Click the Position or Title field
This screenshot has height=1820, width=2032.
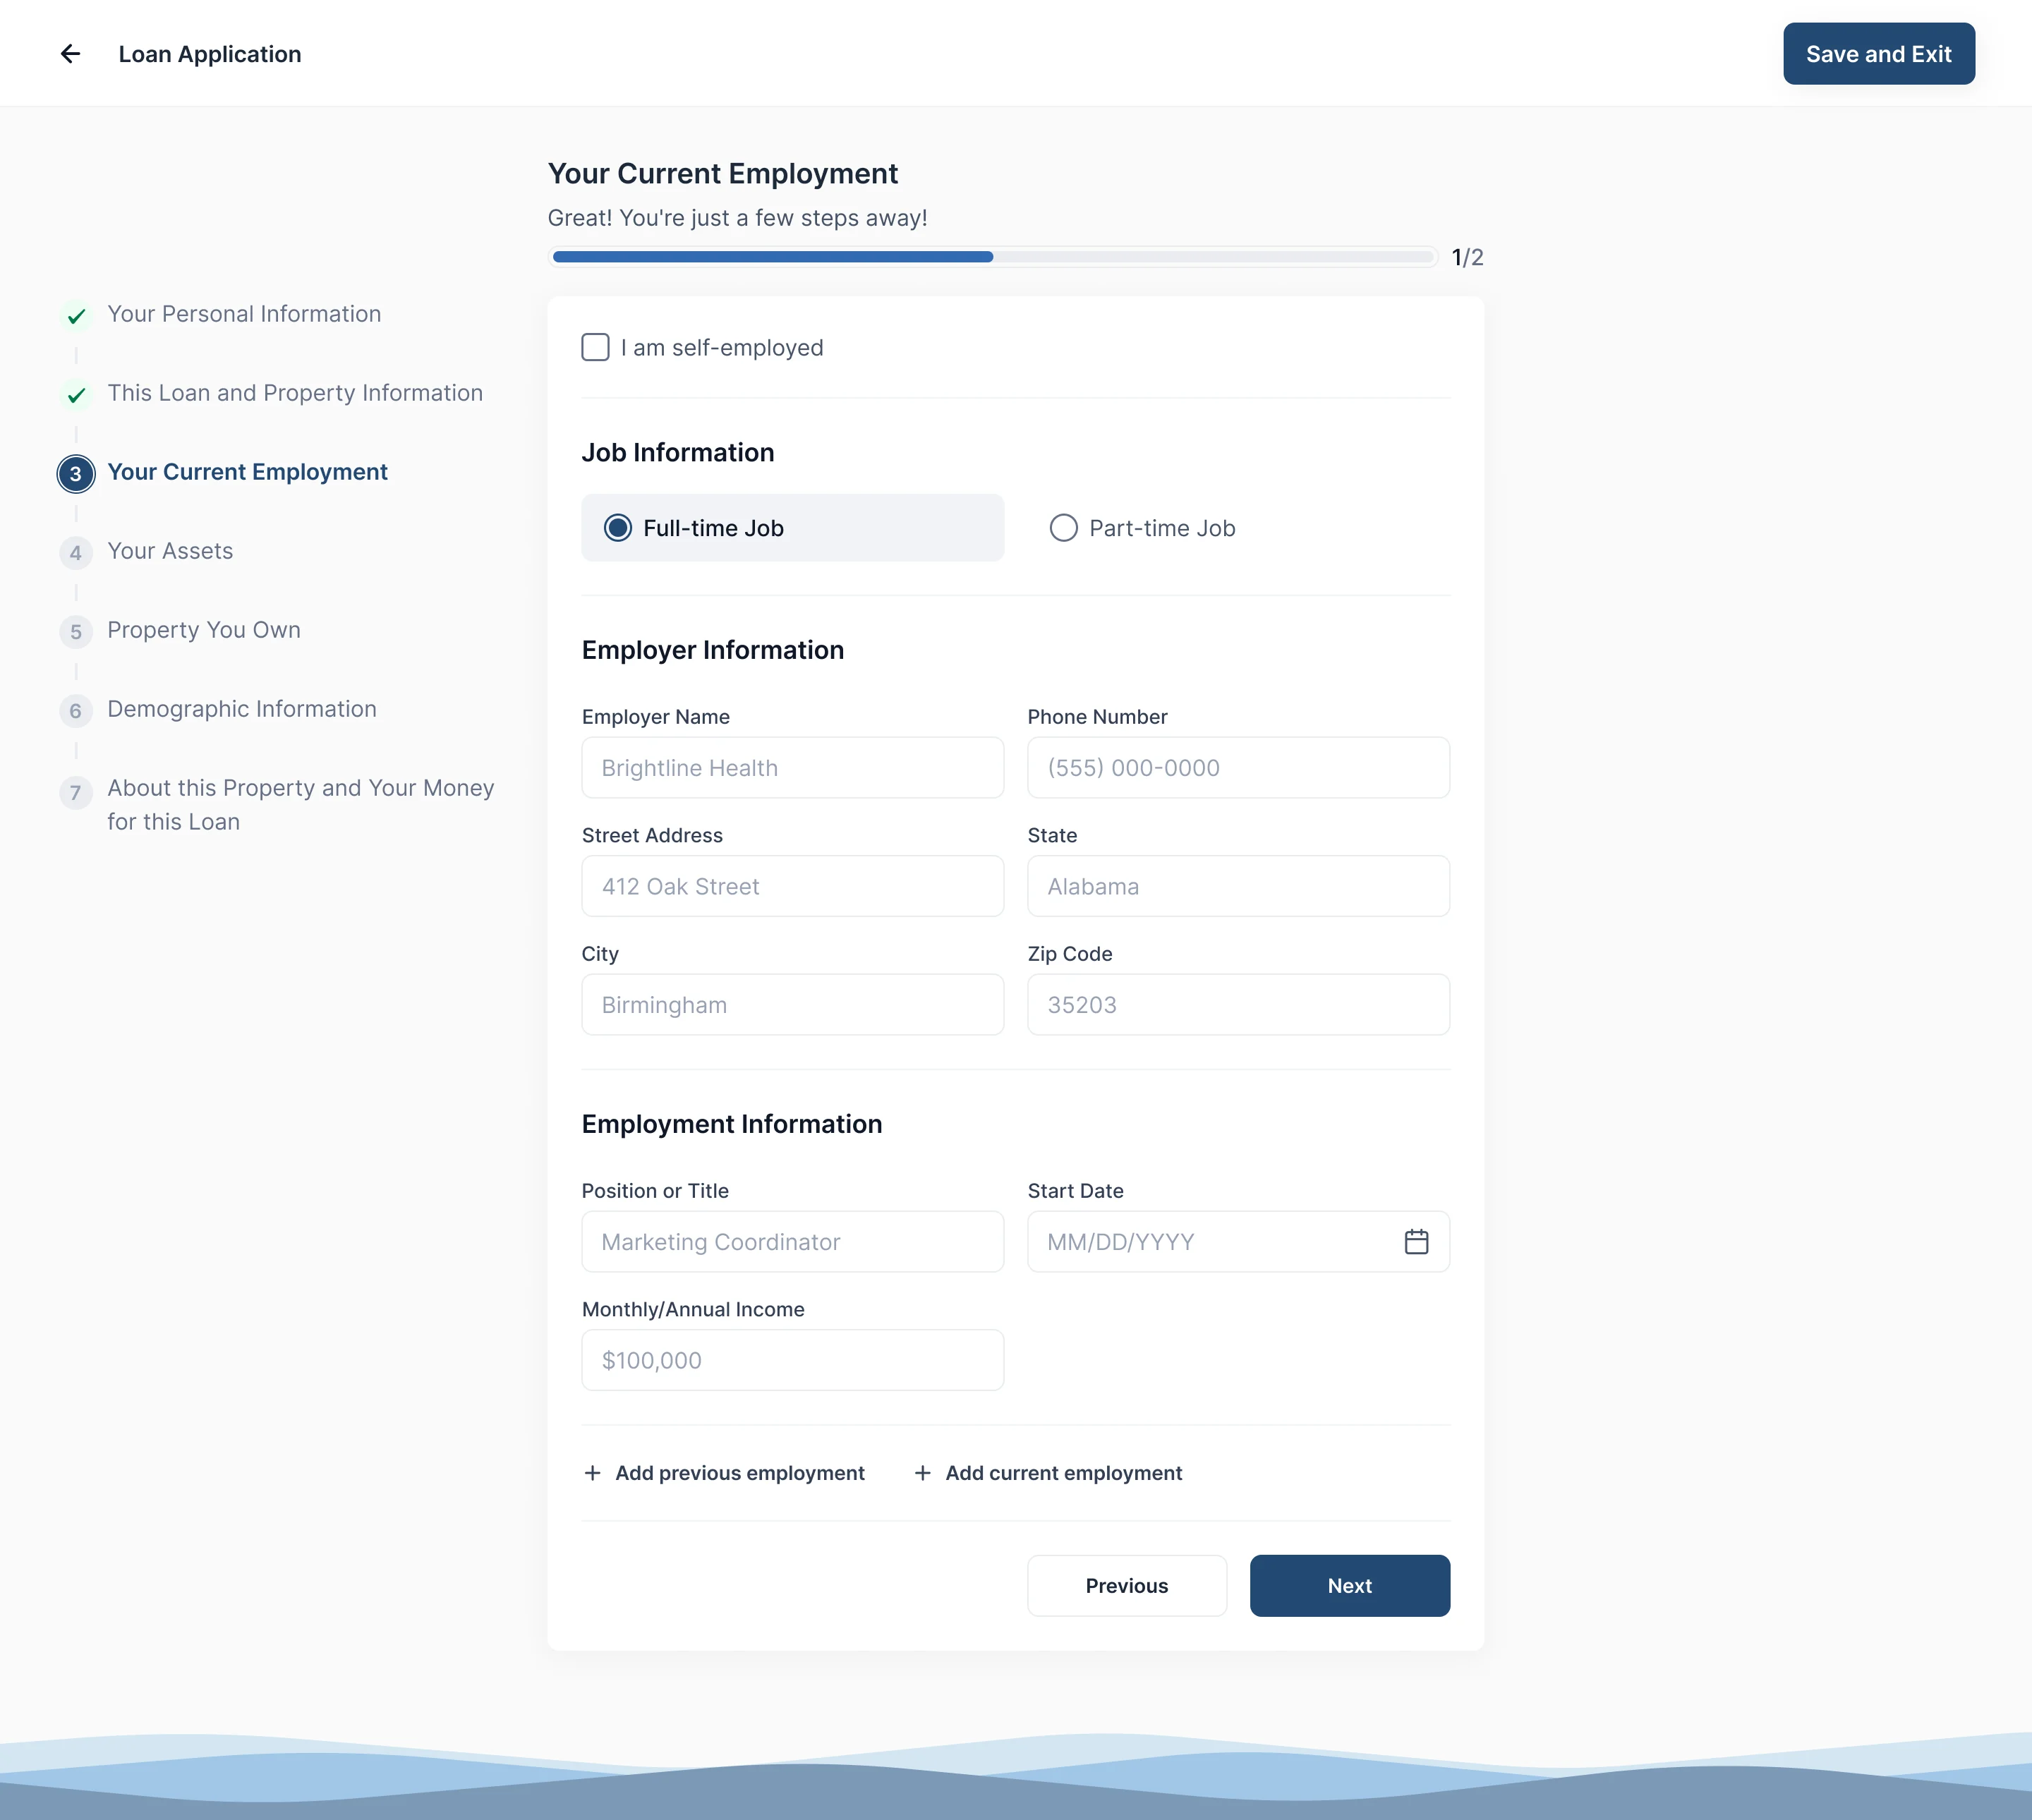(x=792, y=1242)
